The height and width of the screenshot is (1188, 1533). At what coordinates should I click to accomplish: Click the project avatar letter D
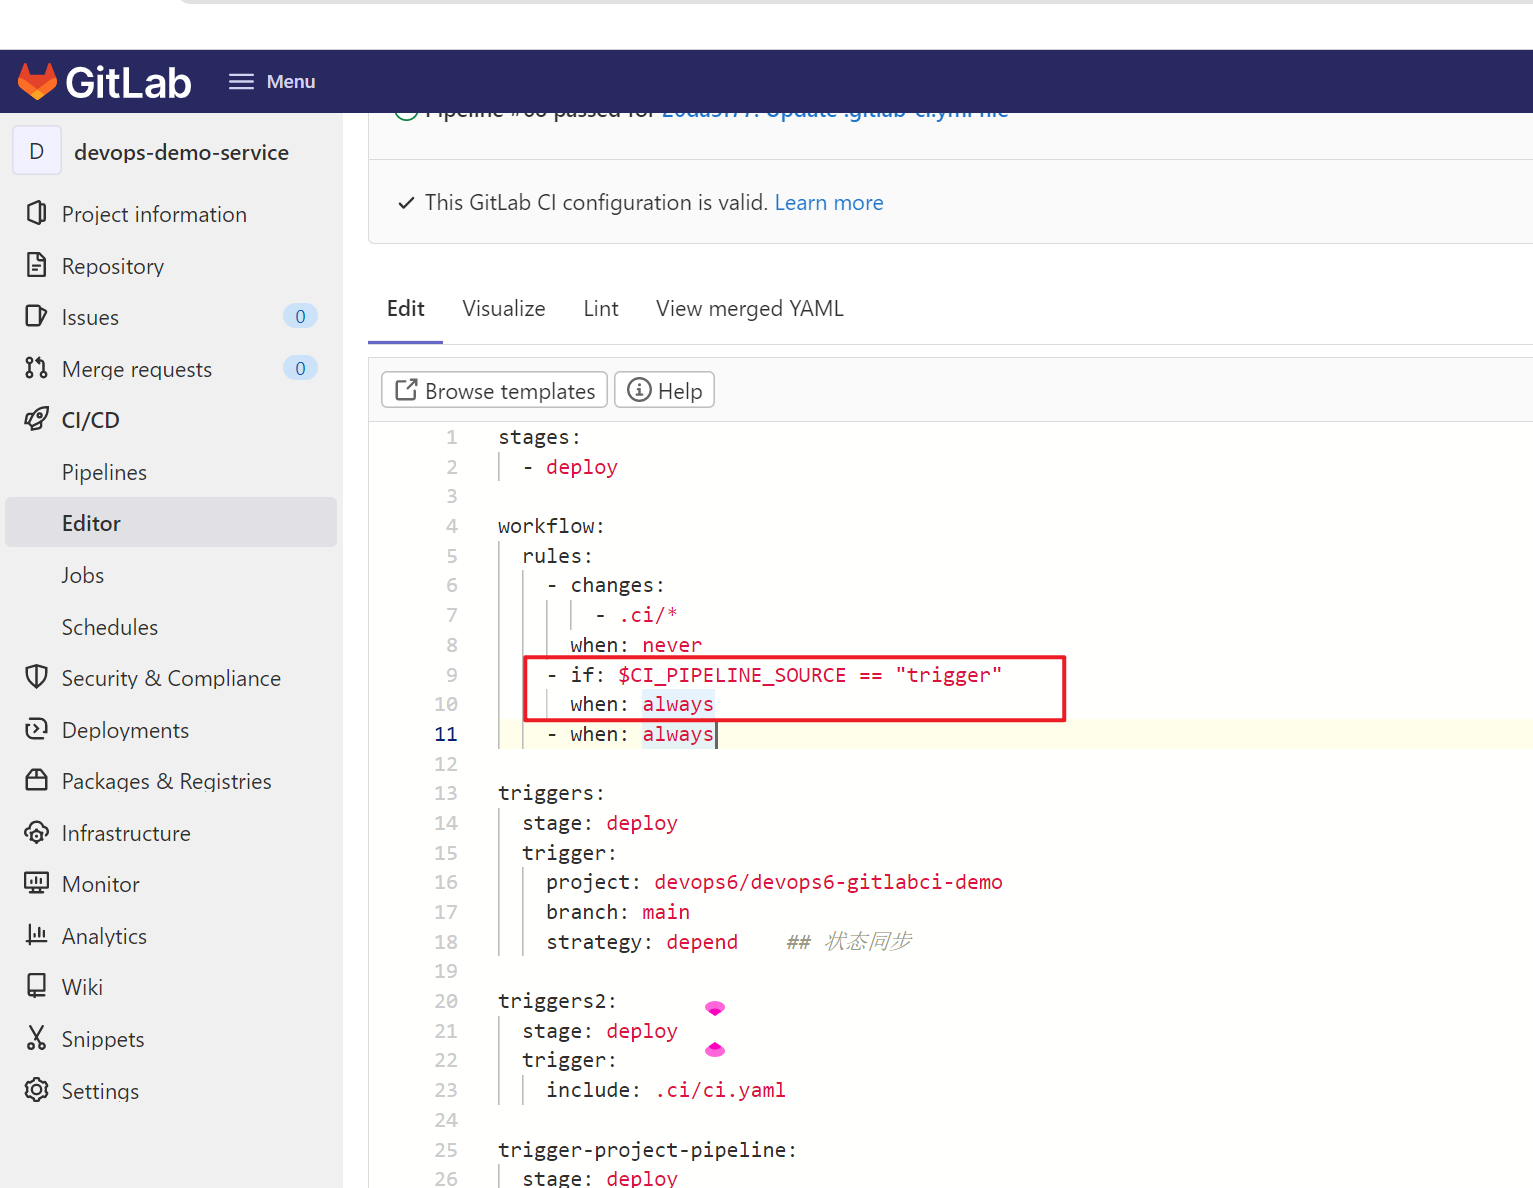pos(37,151)
